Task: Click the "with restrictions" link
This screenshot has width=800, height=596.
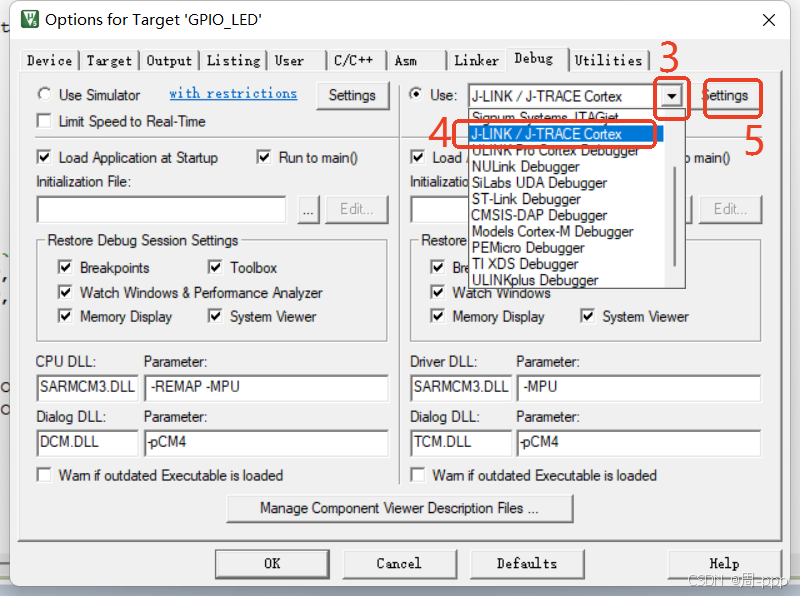Action: point(233,94)
